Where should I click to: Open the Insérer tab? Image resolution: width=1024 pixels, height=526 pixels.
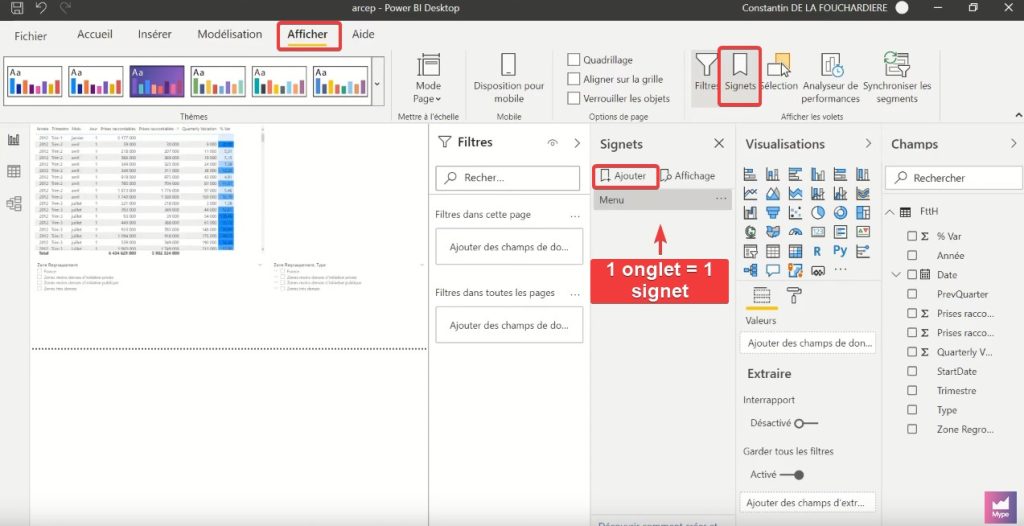coord(155,35)
